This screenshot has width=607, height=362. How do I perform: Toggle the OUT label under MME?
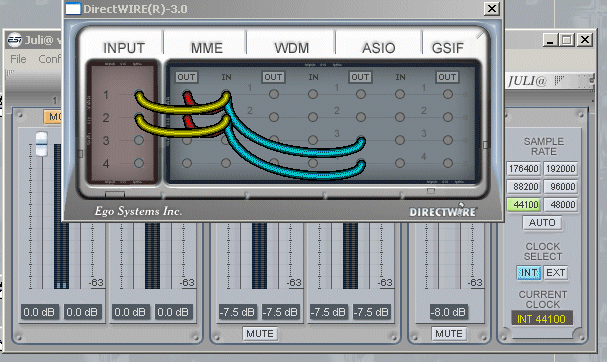click(186, 77)
